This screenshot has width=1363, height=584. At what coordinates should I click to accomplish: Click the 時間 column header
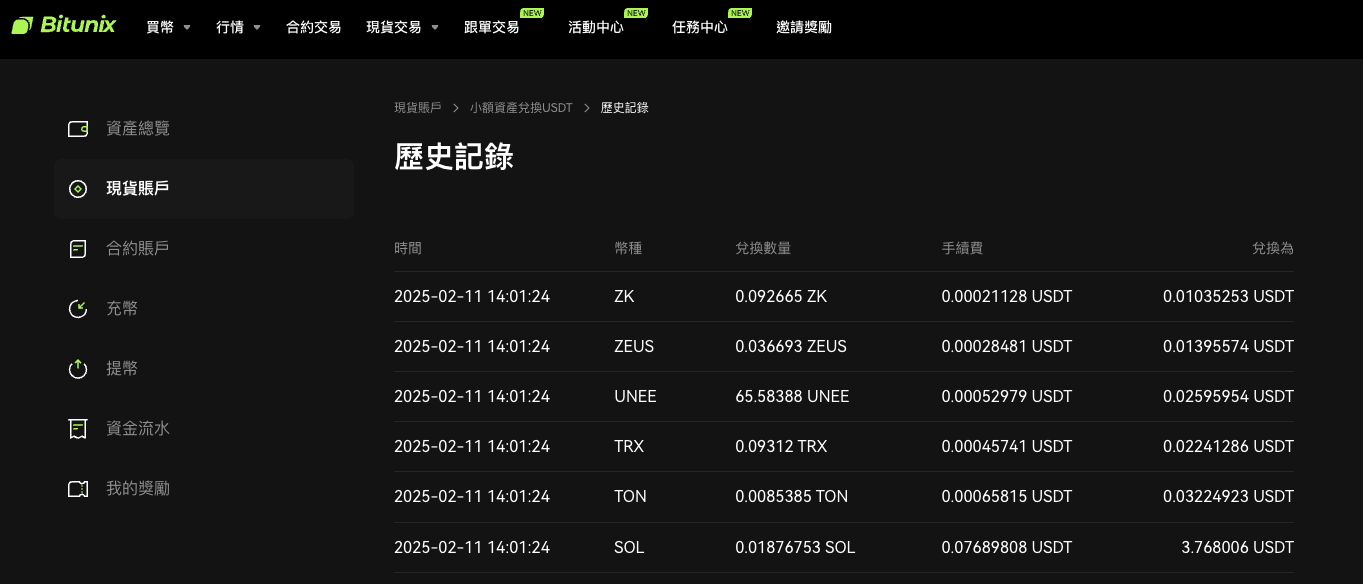click(408, 248)
